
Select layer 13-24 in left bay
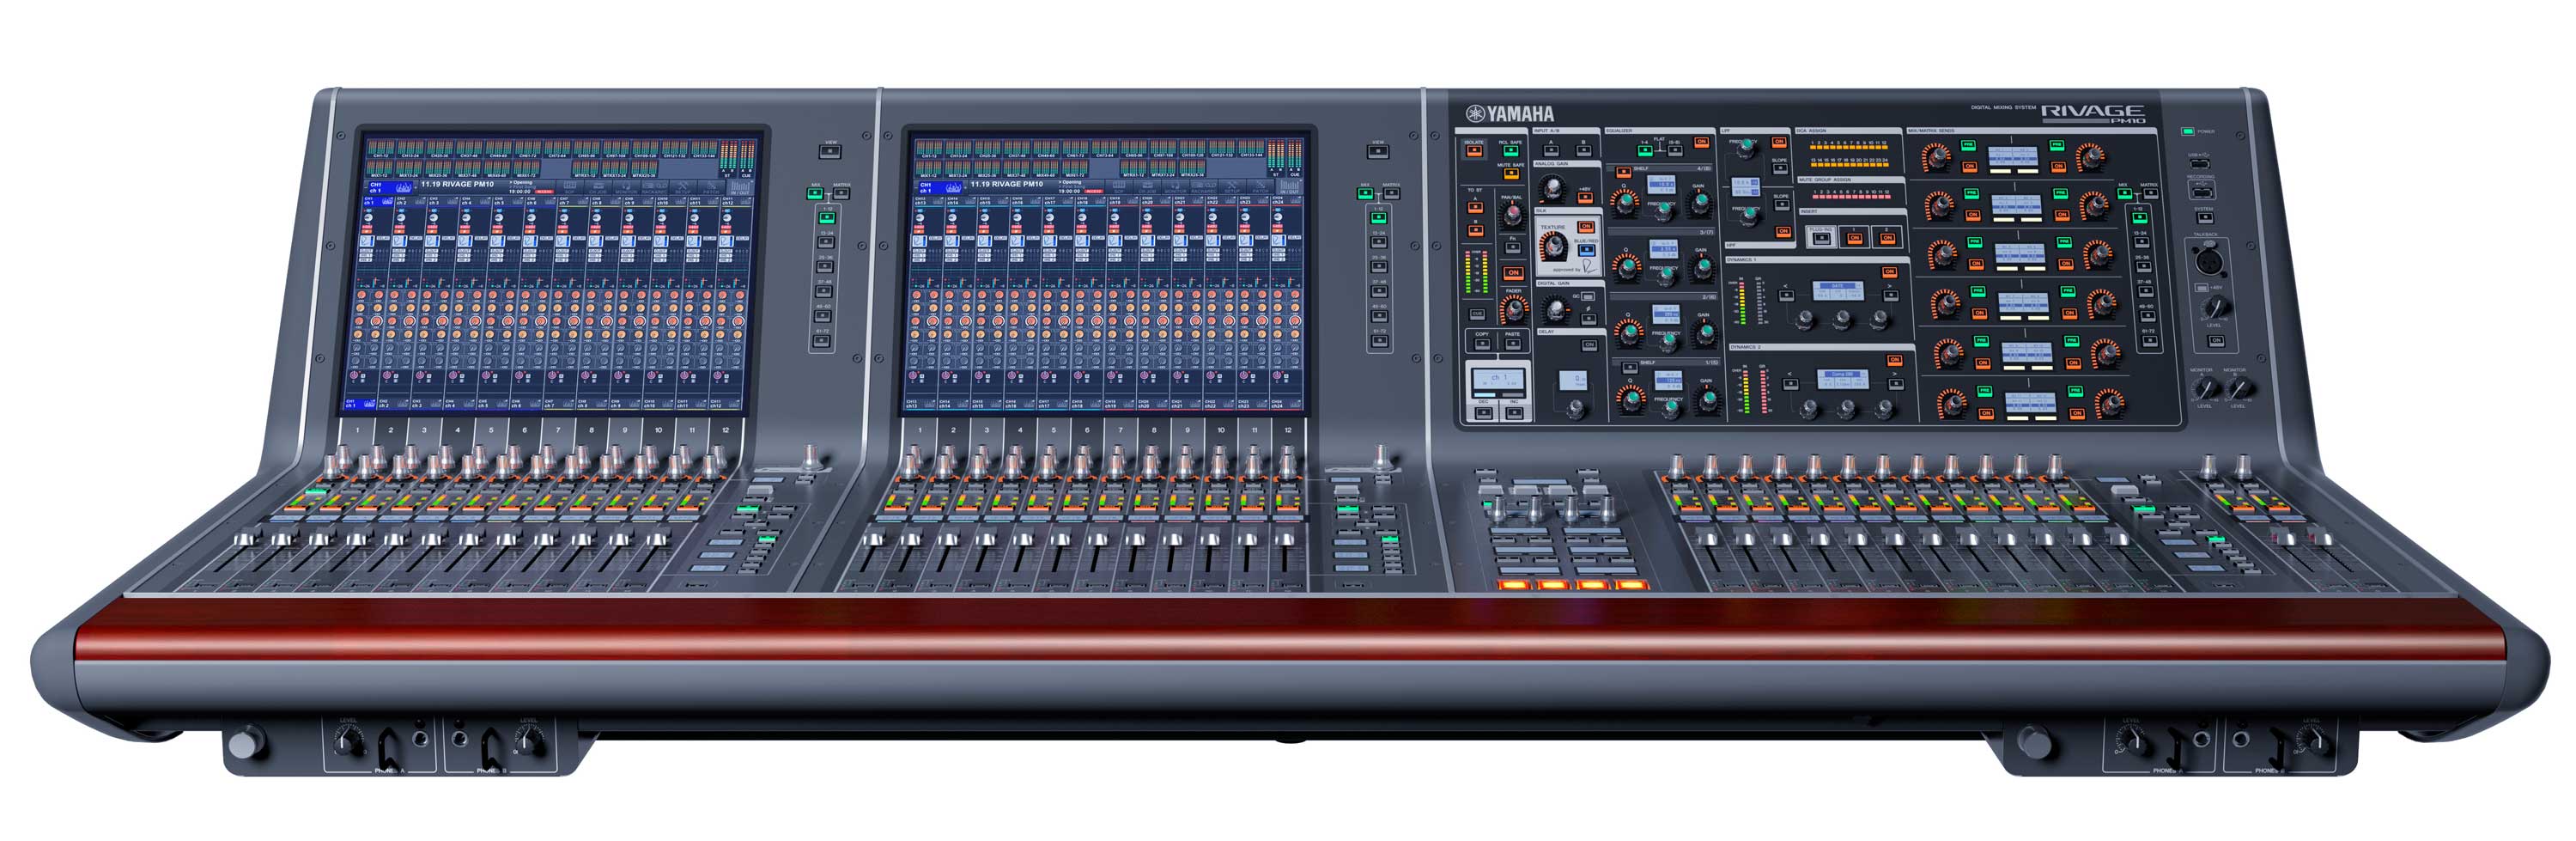pos(826,242)
